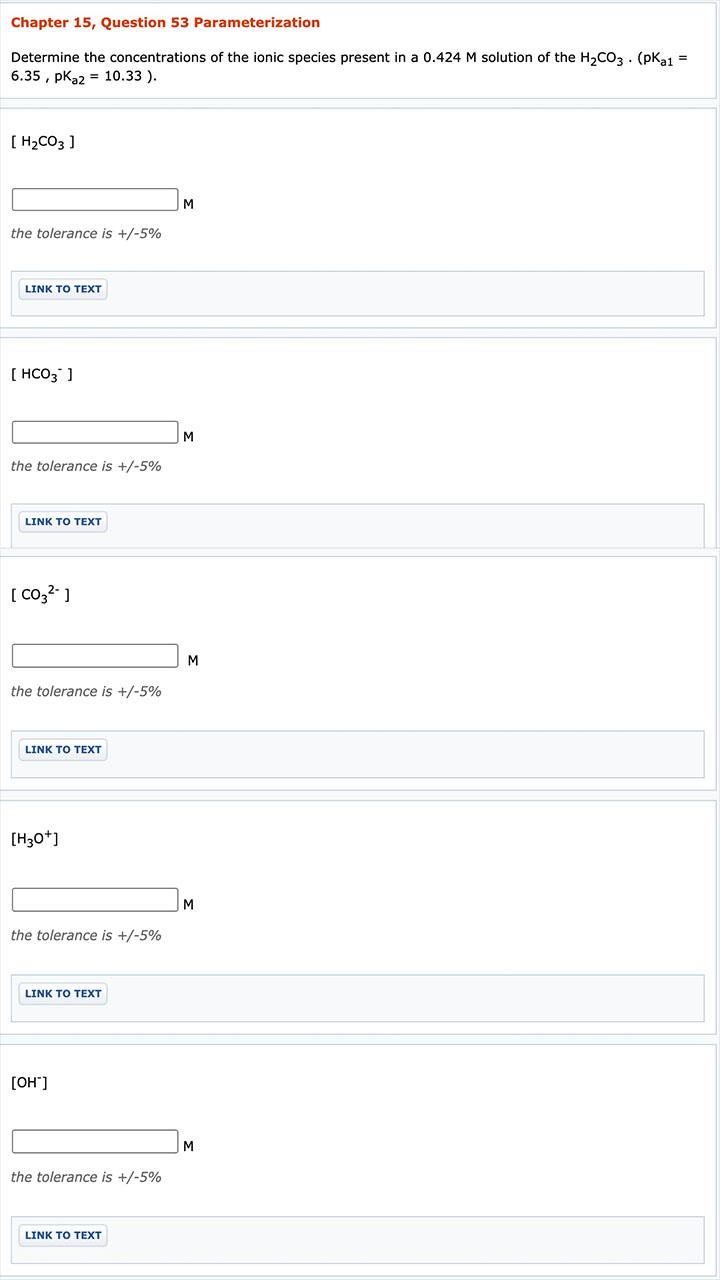Select the [CO3 2-] section heading label
The width and height of the screenshot is (720, 1280).
coord(40,594)
